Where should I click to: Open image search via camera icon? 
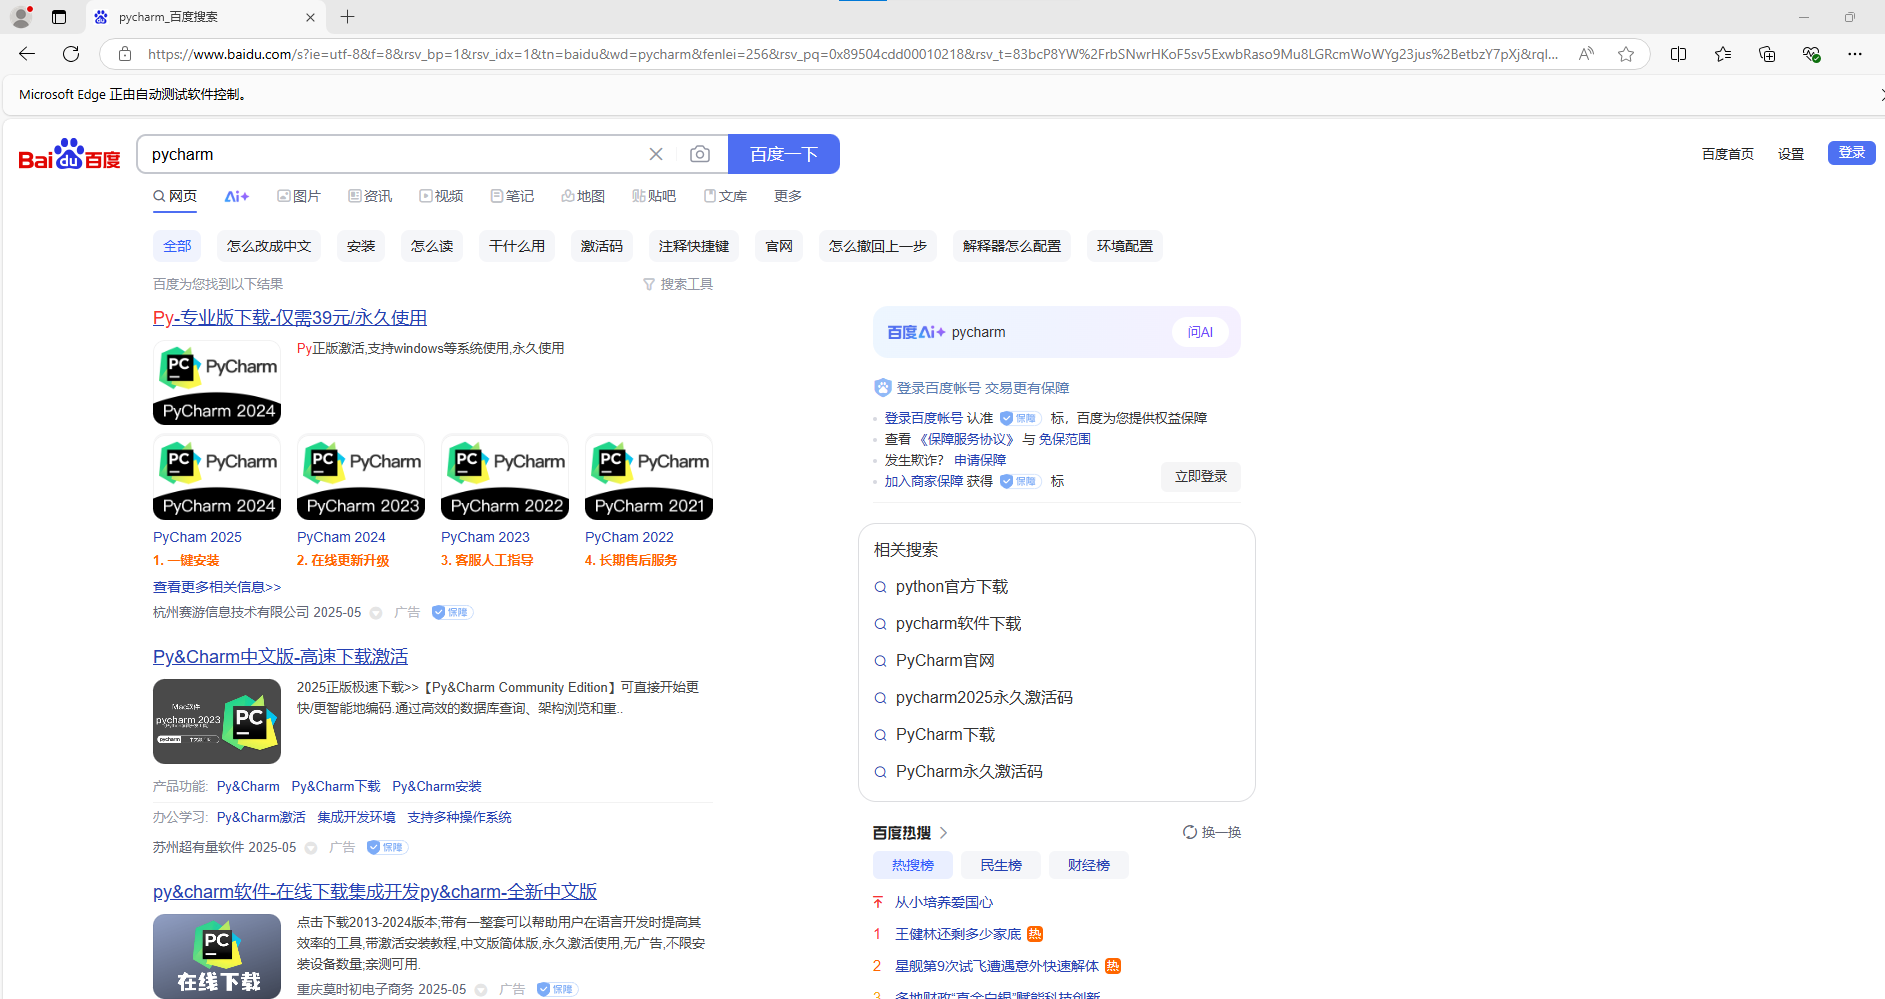click(x=700, y=154)
